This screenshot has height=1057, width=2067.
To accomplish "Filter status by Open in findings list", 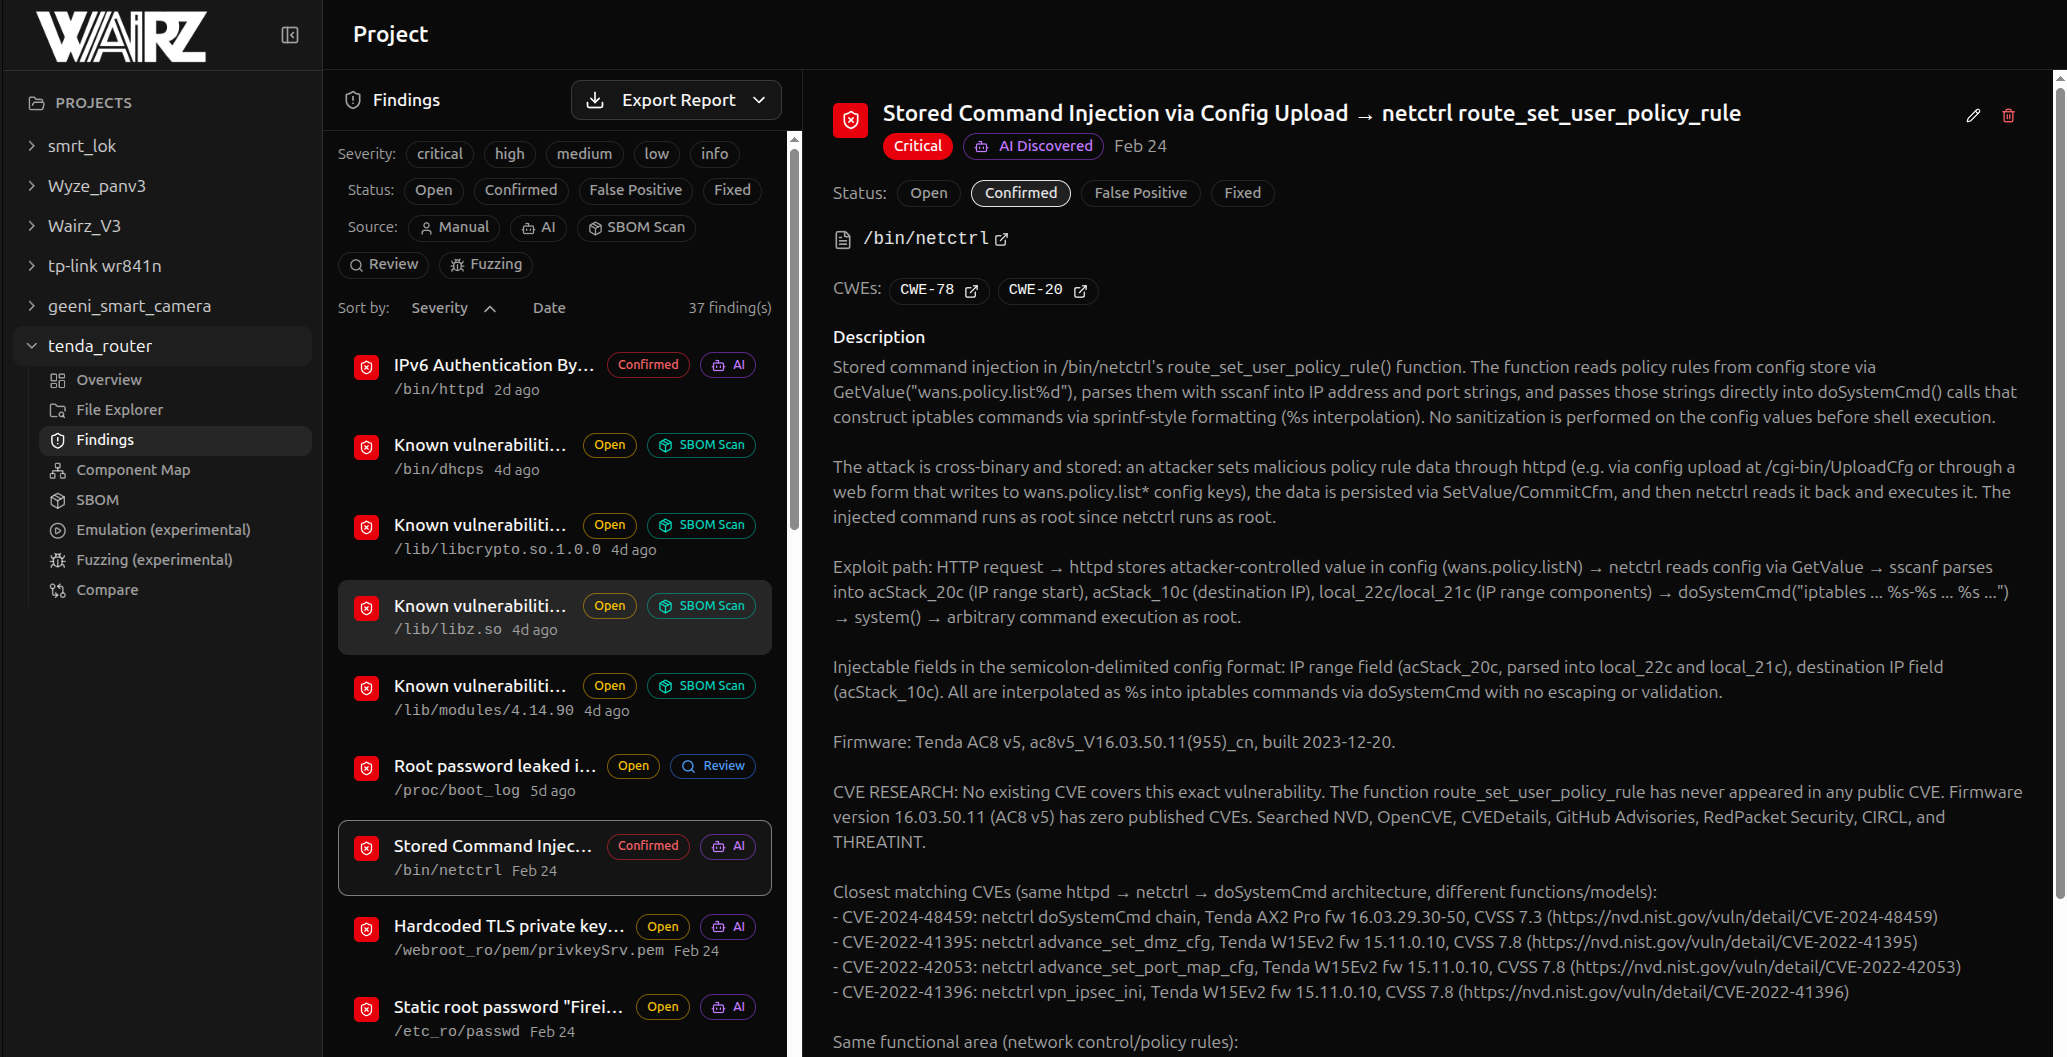I will coord(434,190).
